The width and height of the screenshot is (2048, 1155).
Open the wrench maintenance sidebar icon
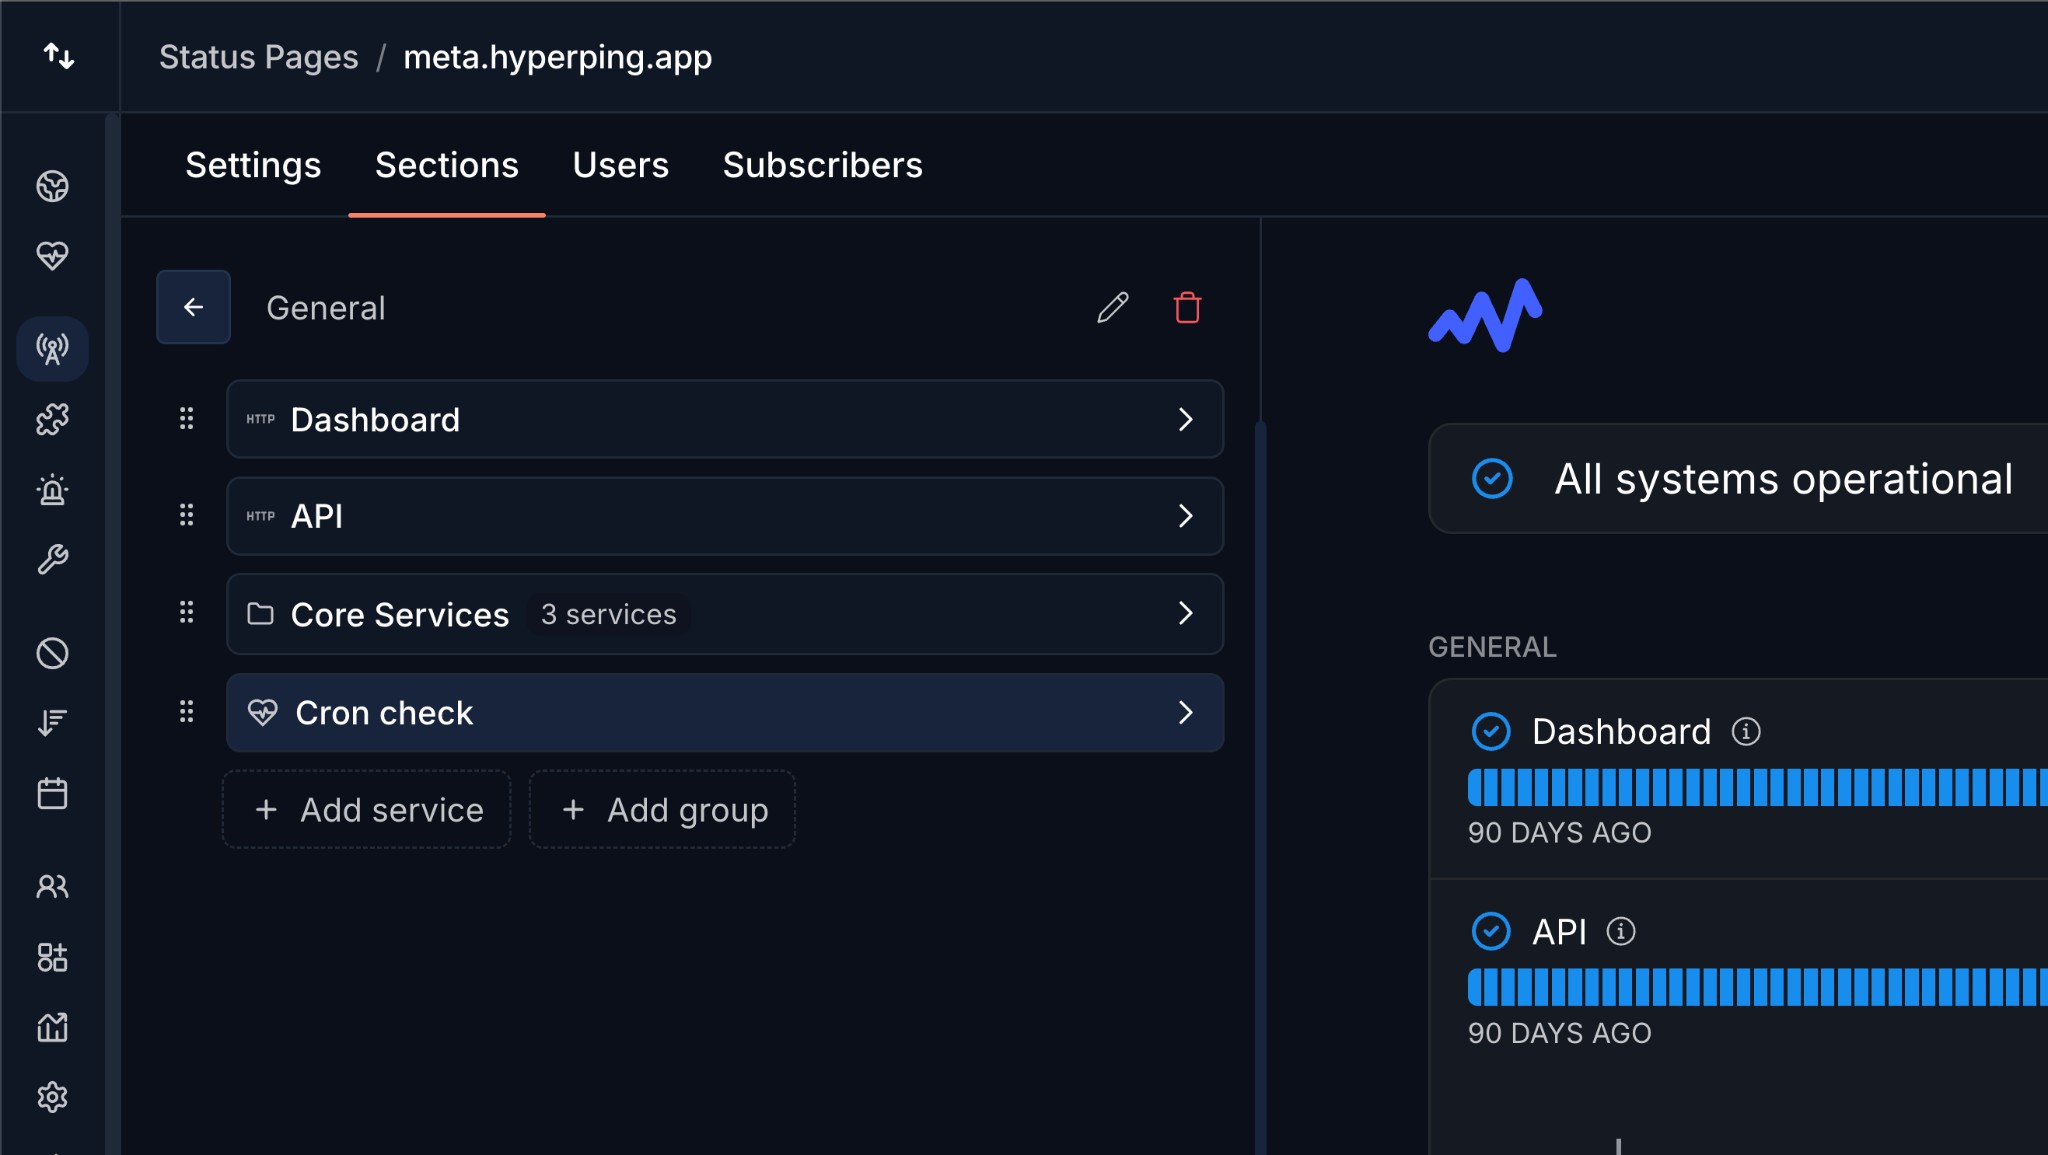(x=52, y=559)
